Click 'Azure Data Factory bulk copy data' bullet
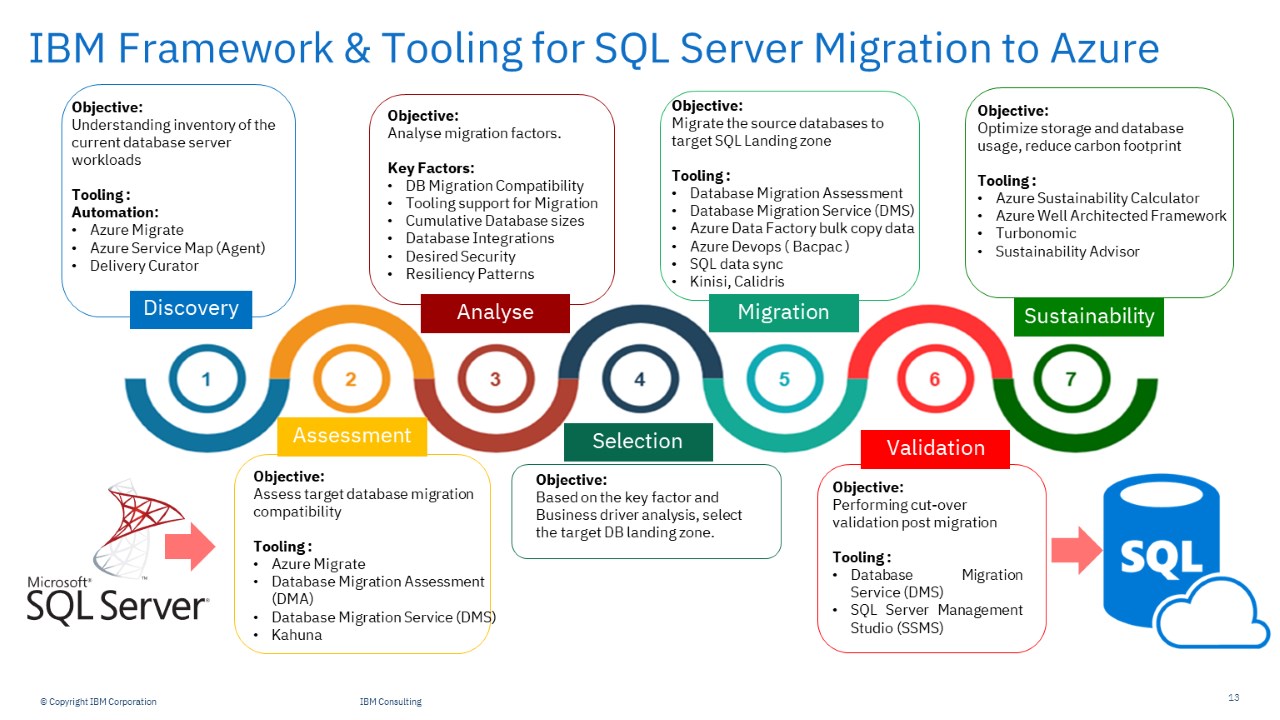Viewport: 1280px width, 720px height. click(x=802, y=228)
